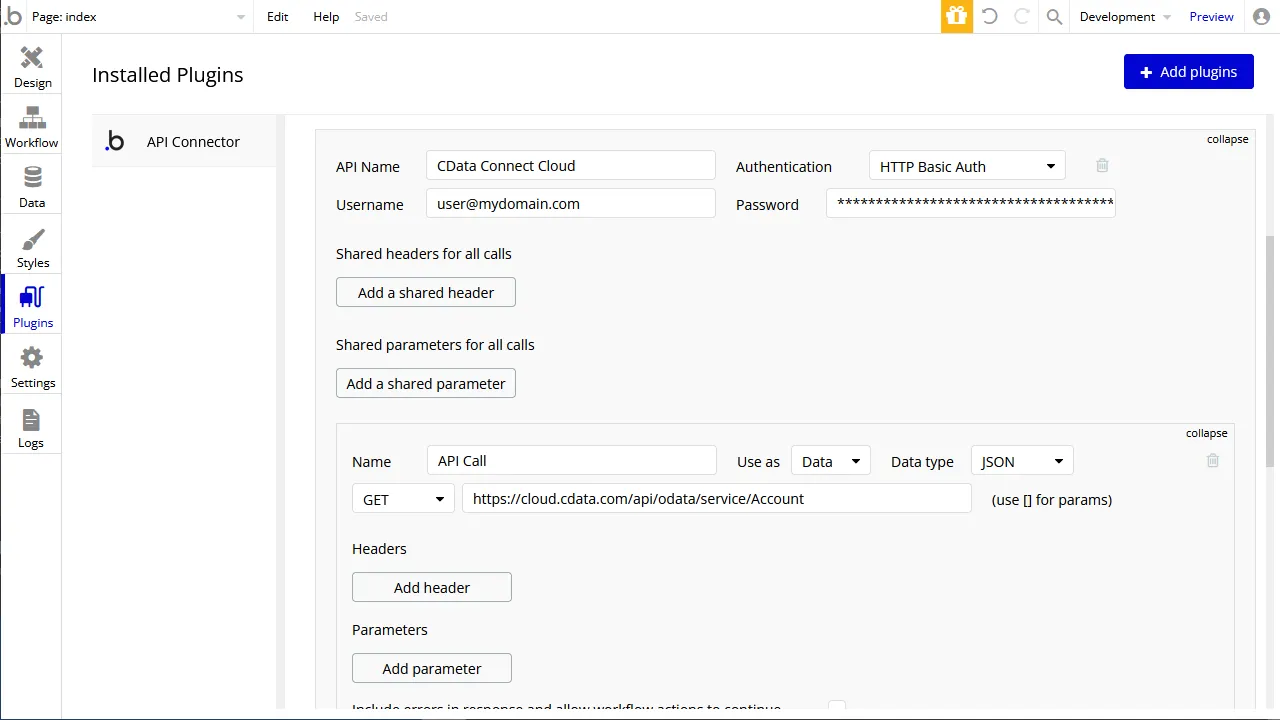Click the Add plugins button
The image size is (1280, 720).
pos(1188,71)
